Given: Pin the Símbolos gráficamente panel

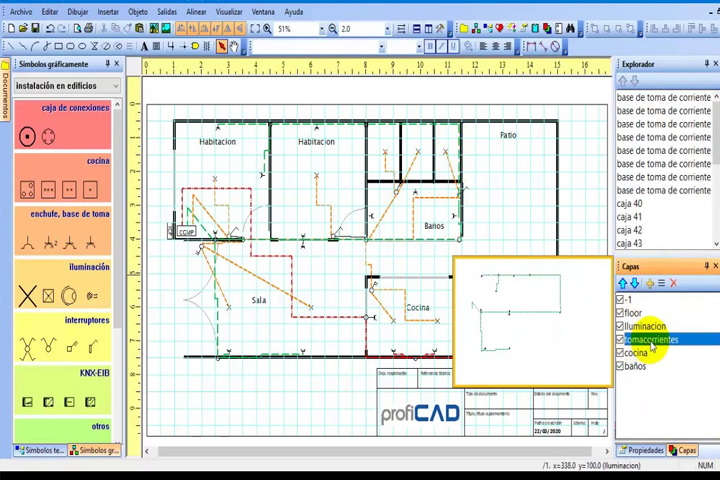Looking at the screenshot, I should coord(107,63).
